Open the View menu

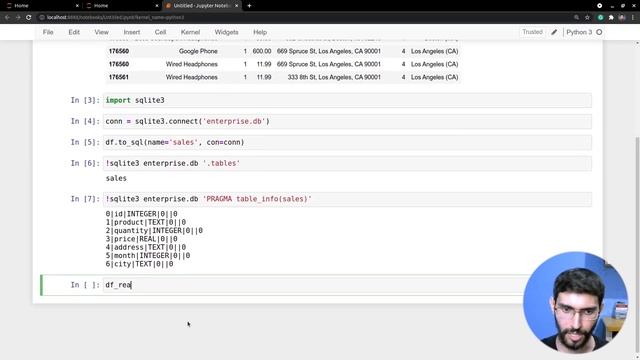[x=102, y=32]
